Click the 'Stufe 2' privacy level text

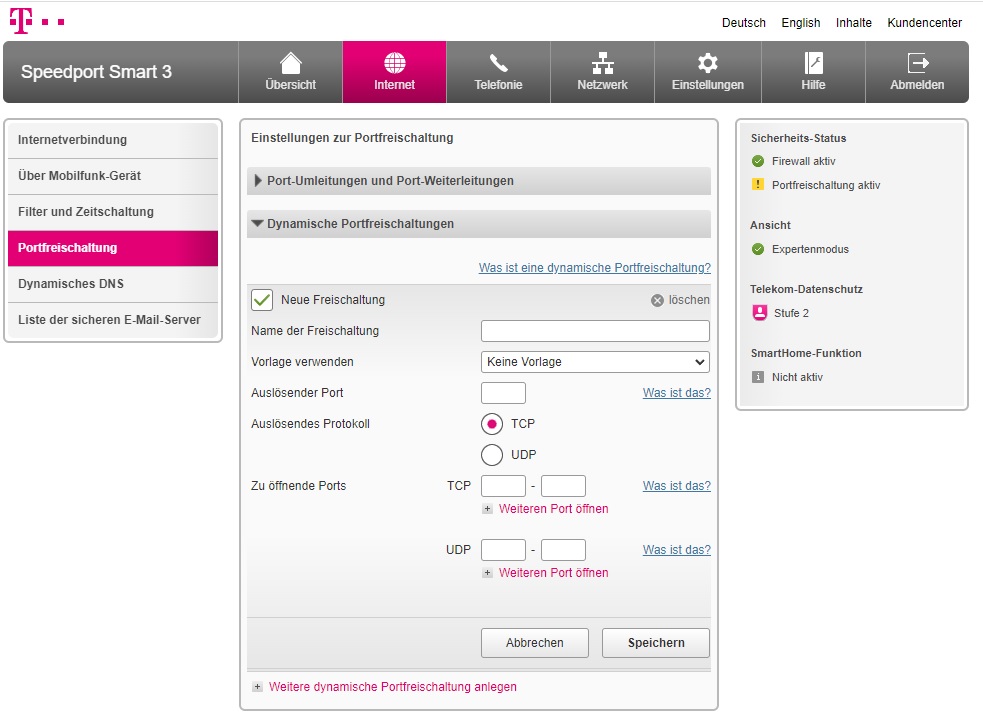pyautogui.click(x=791, y=313)
